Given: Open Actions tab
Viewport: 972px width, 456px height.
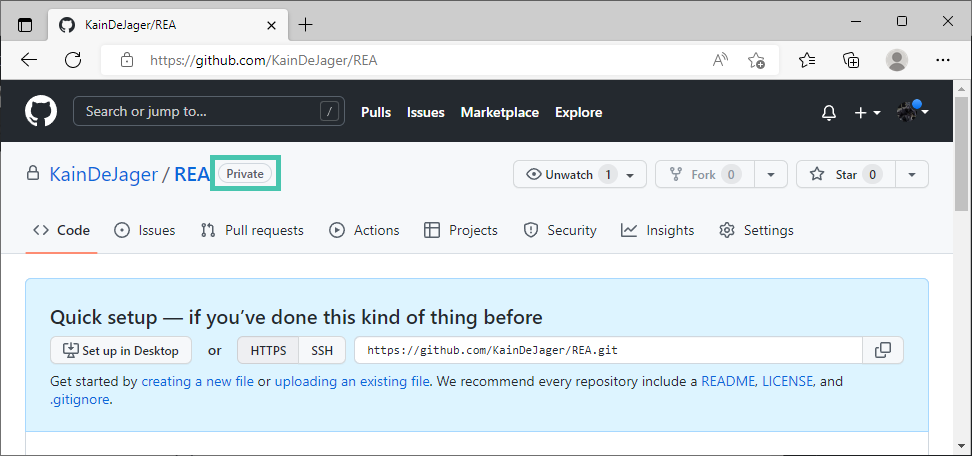Looking at the screenshot, I should pyautogui.click(x=364, y=230).
